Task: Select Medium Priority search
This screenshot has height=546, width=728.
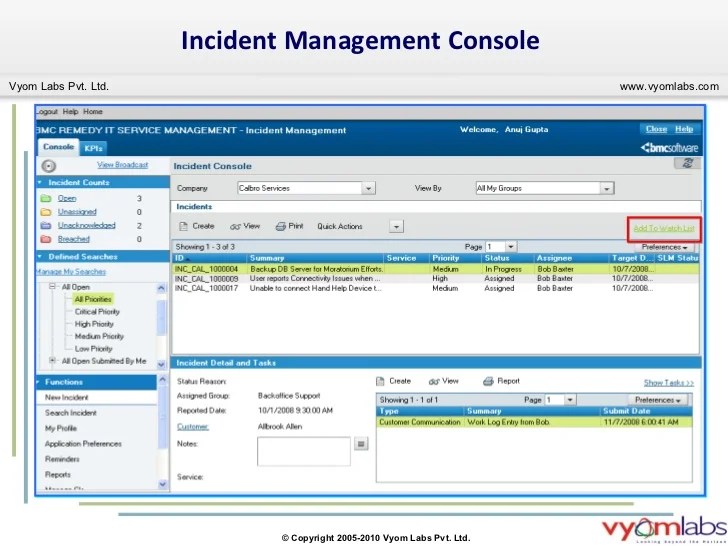Action: (x=99, y=336)
